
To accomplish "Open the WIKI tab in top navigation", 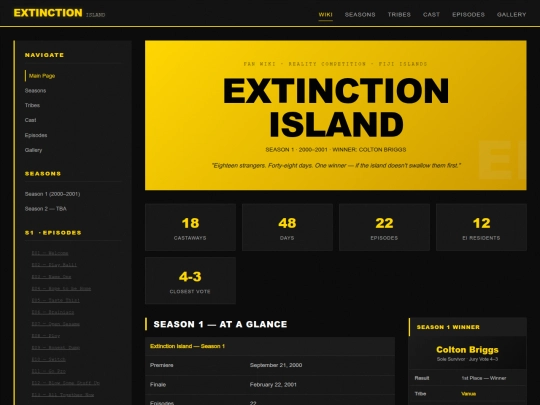I will 325,14.
